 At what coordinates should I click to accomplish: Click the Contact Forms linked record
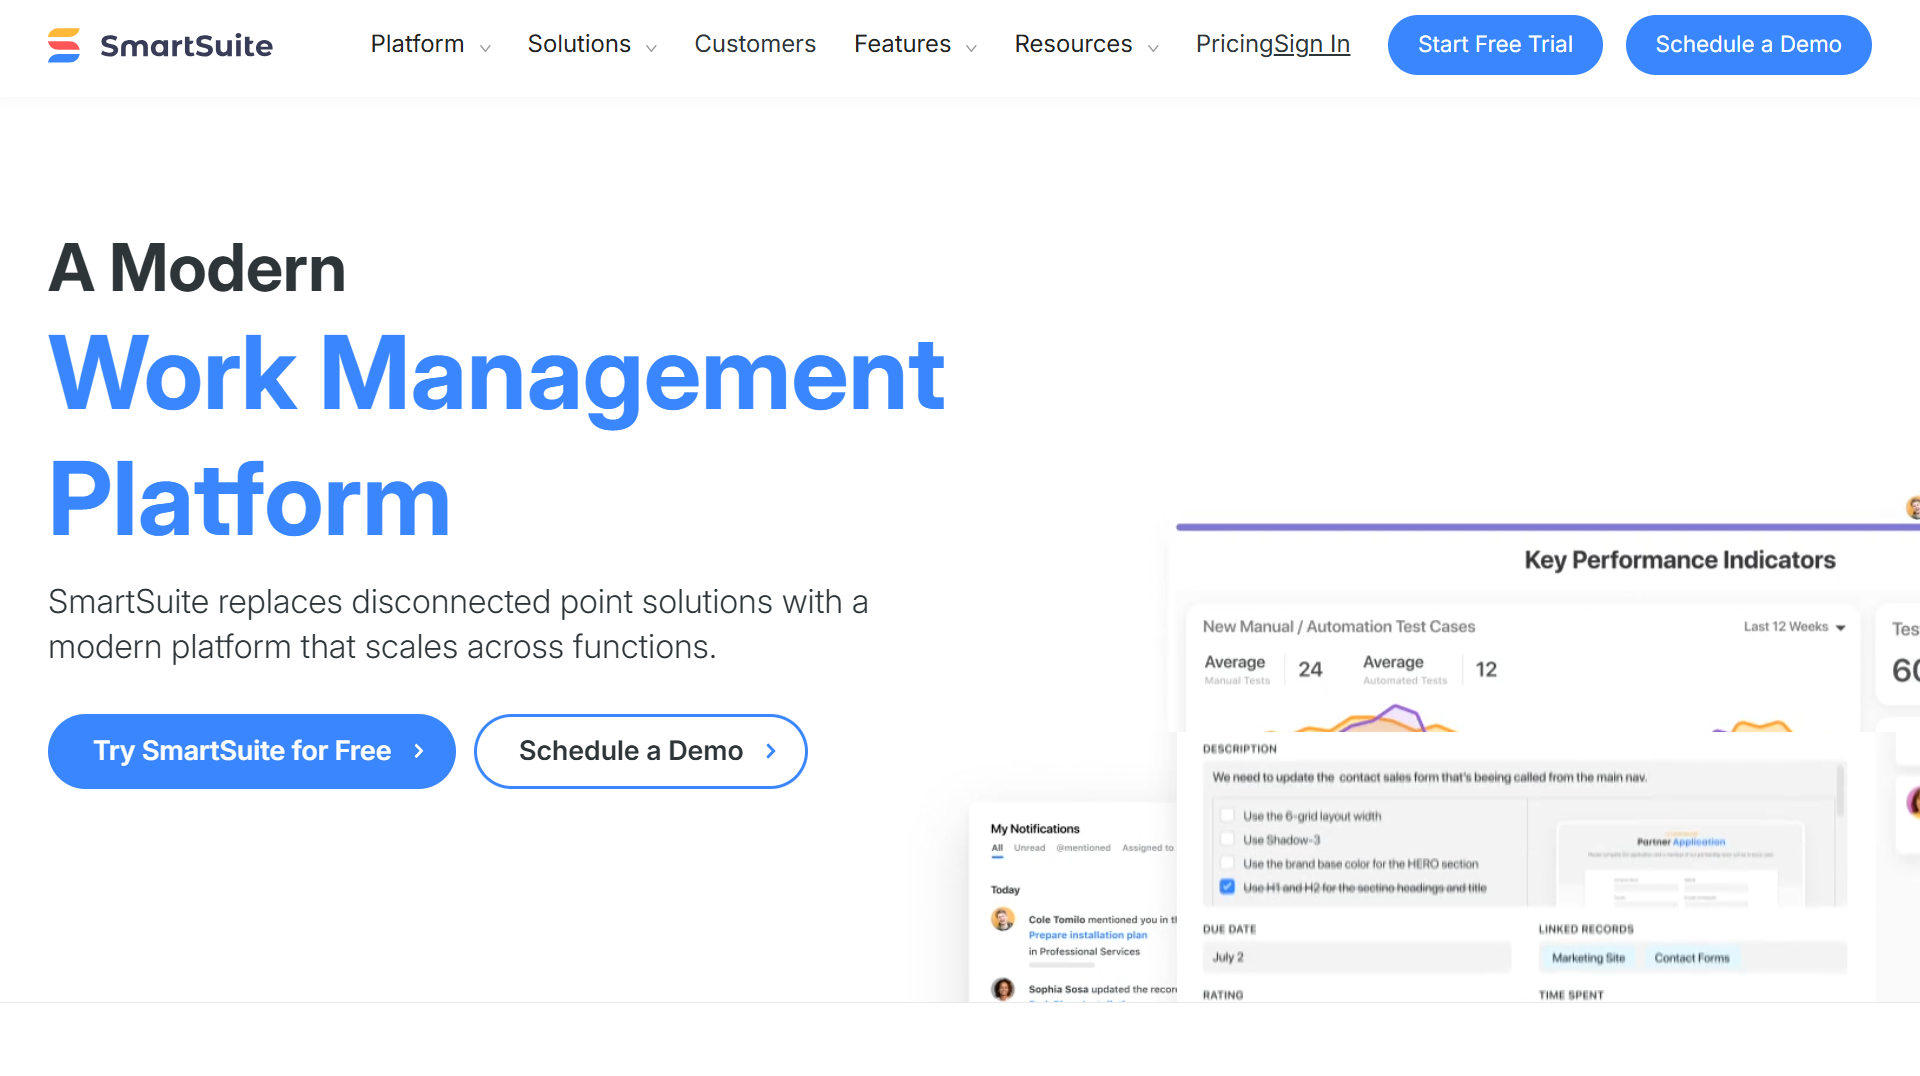[1692, 957]
